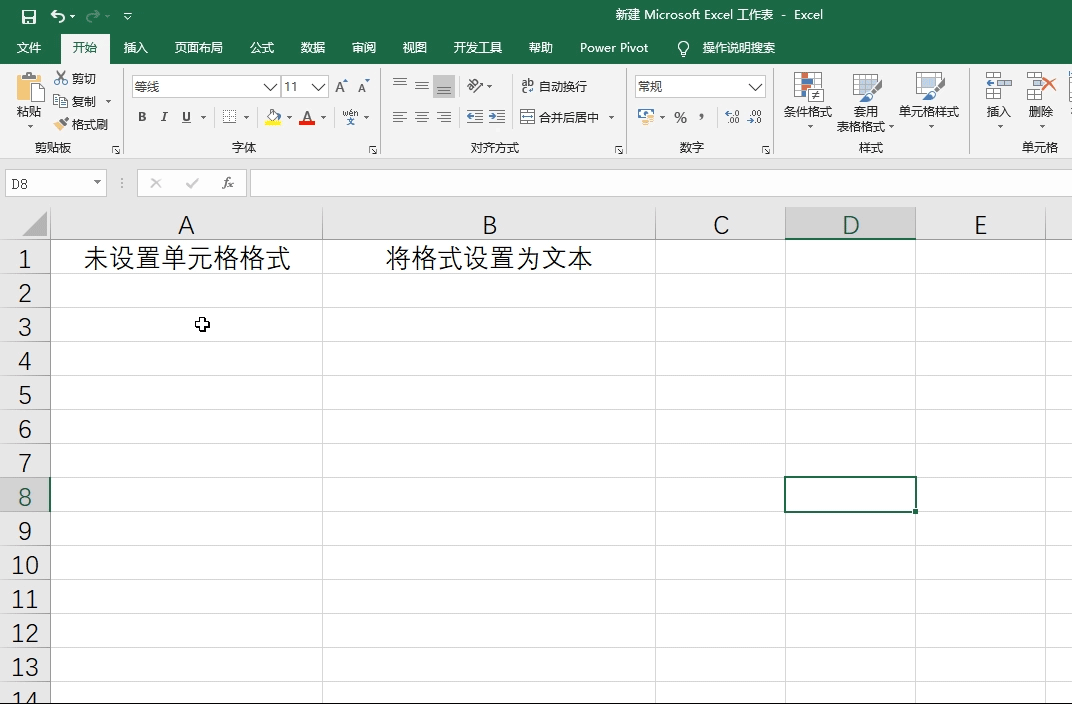Click the 剪切 (Cut) scissors icon
Screen dimensions: 1072x704
point(60,77)
